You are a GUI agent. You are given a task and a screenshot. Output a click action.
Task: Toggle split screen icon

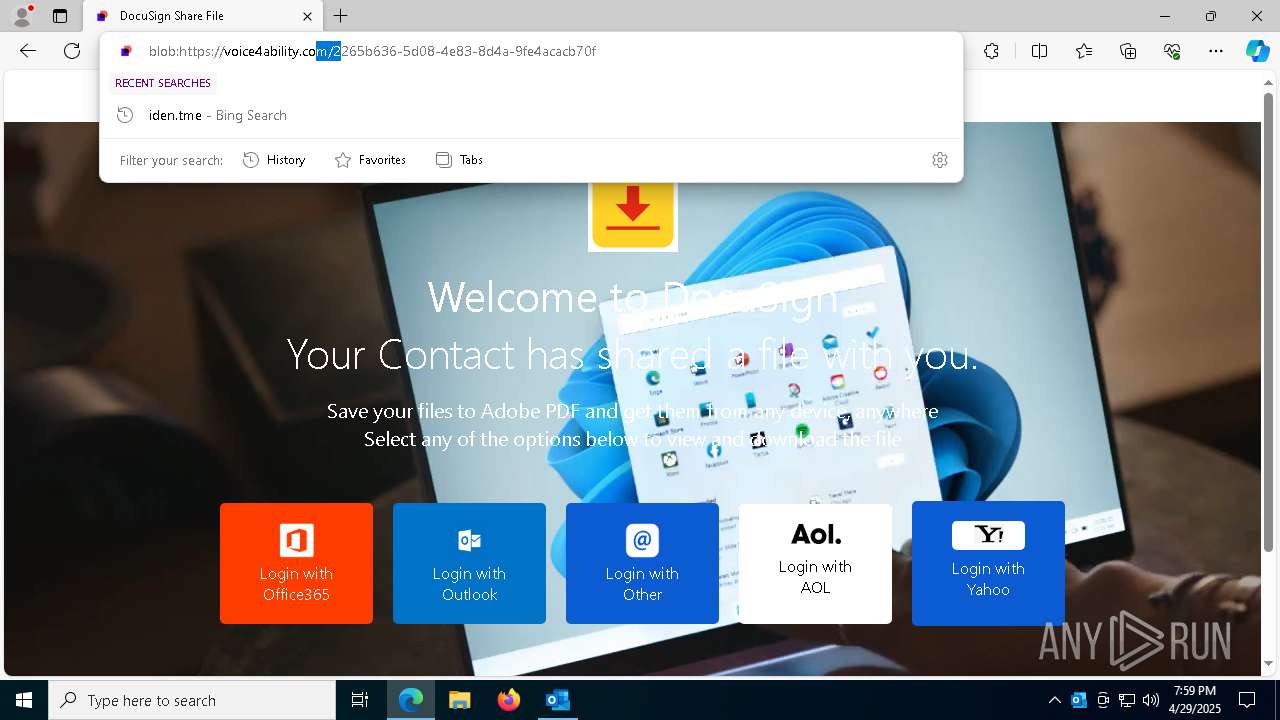1039,51
